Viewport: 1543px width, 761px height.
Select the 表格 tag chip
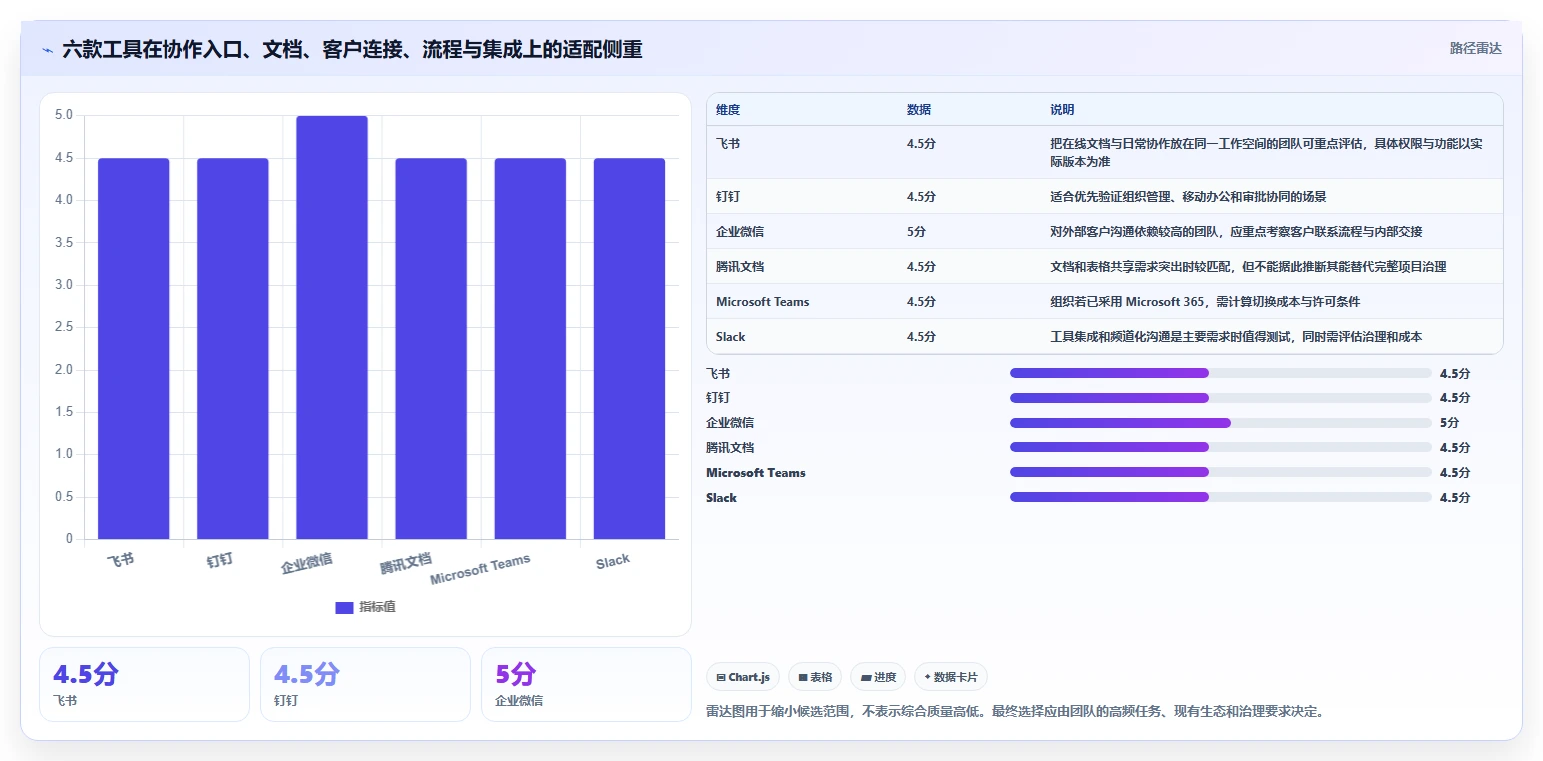[815, 677]
